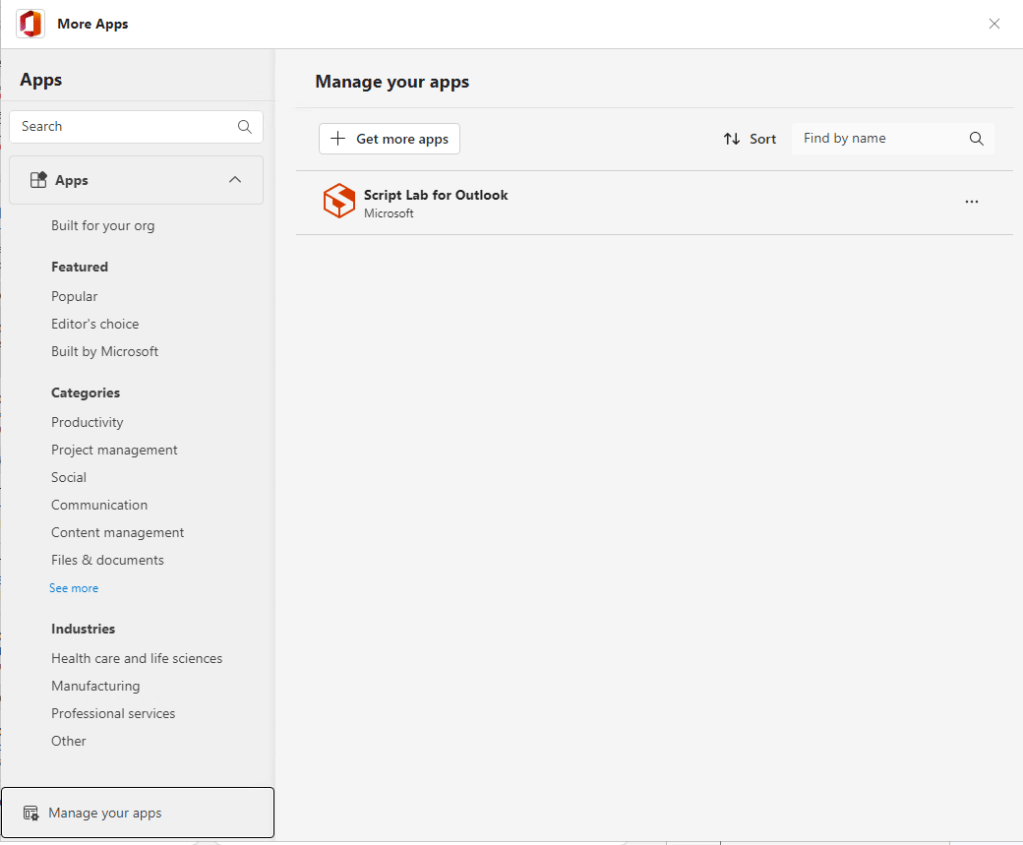Screen dimensions: 1023x845
Task: Click the Office logo in the title bar
Action: [x=31, y=24]
